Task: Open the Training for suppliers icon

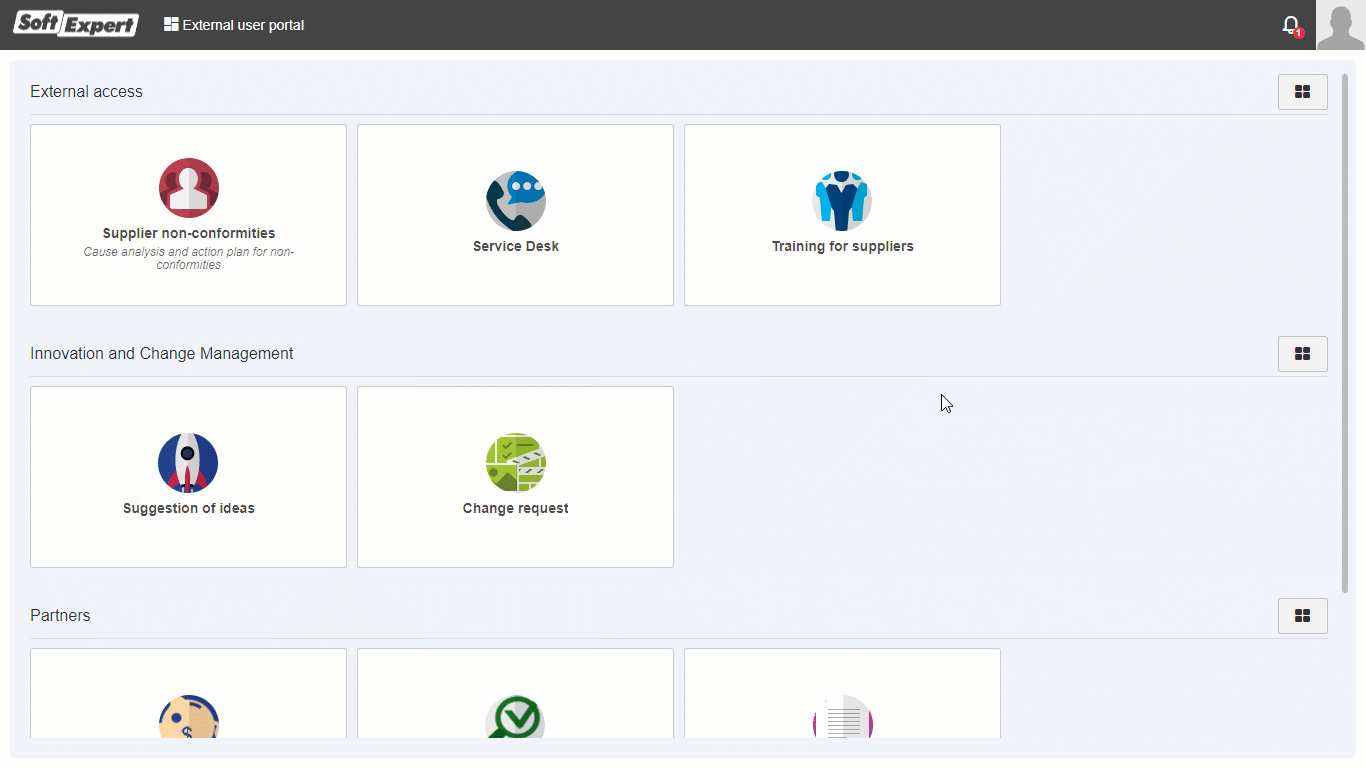Action: point(842,201)
